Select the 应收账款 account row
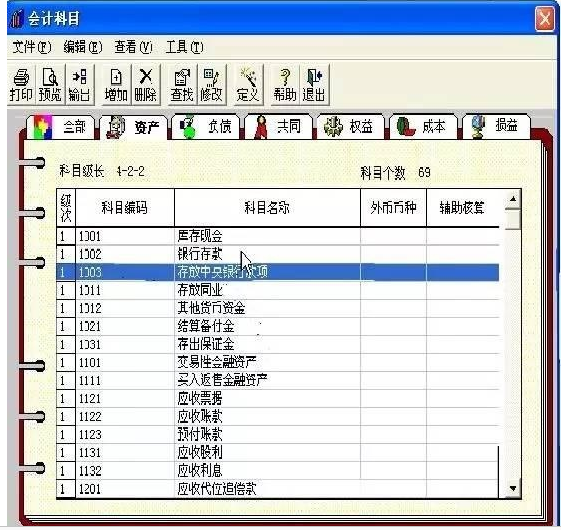 [x=278, y=417]
